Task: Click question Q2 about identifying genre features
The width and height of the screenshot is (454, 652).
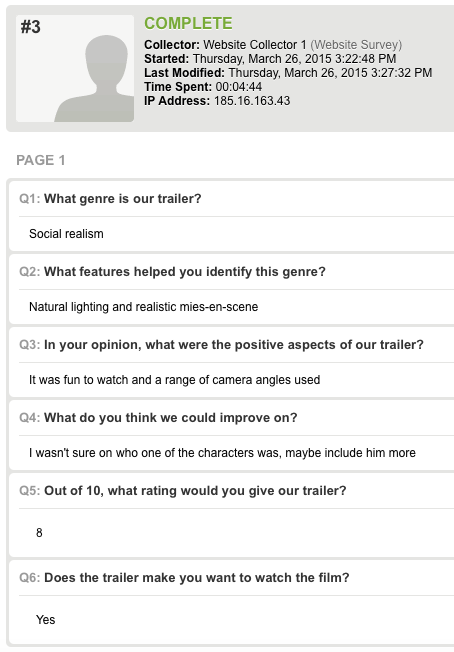Action: (x=173, y=272)
